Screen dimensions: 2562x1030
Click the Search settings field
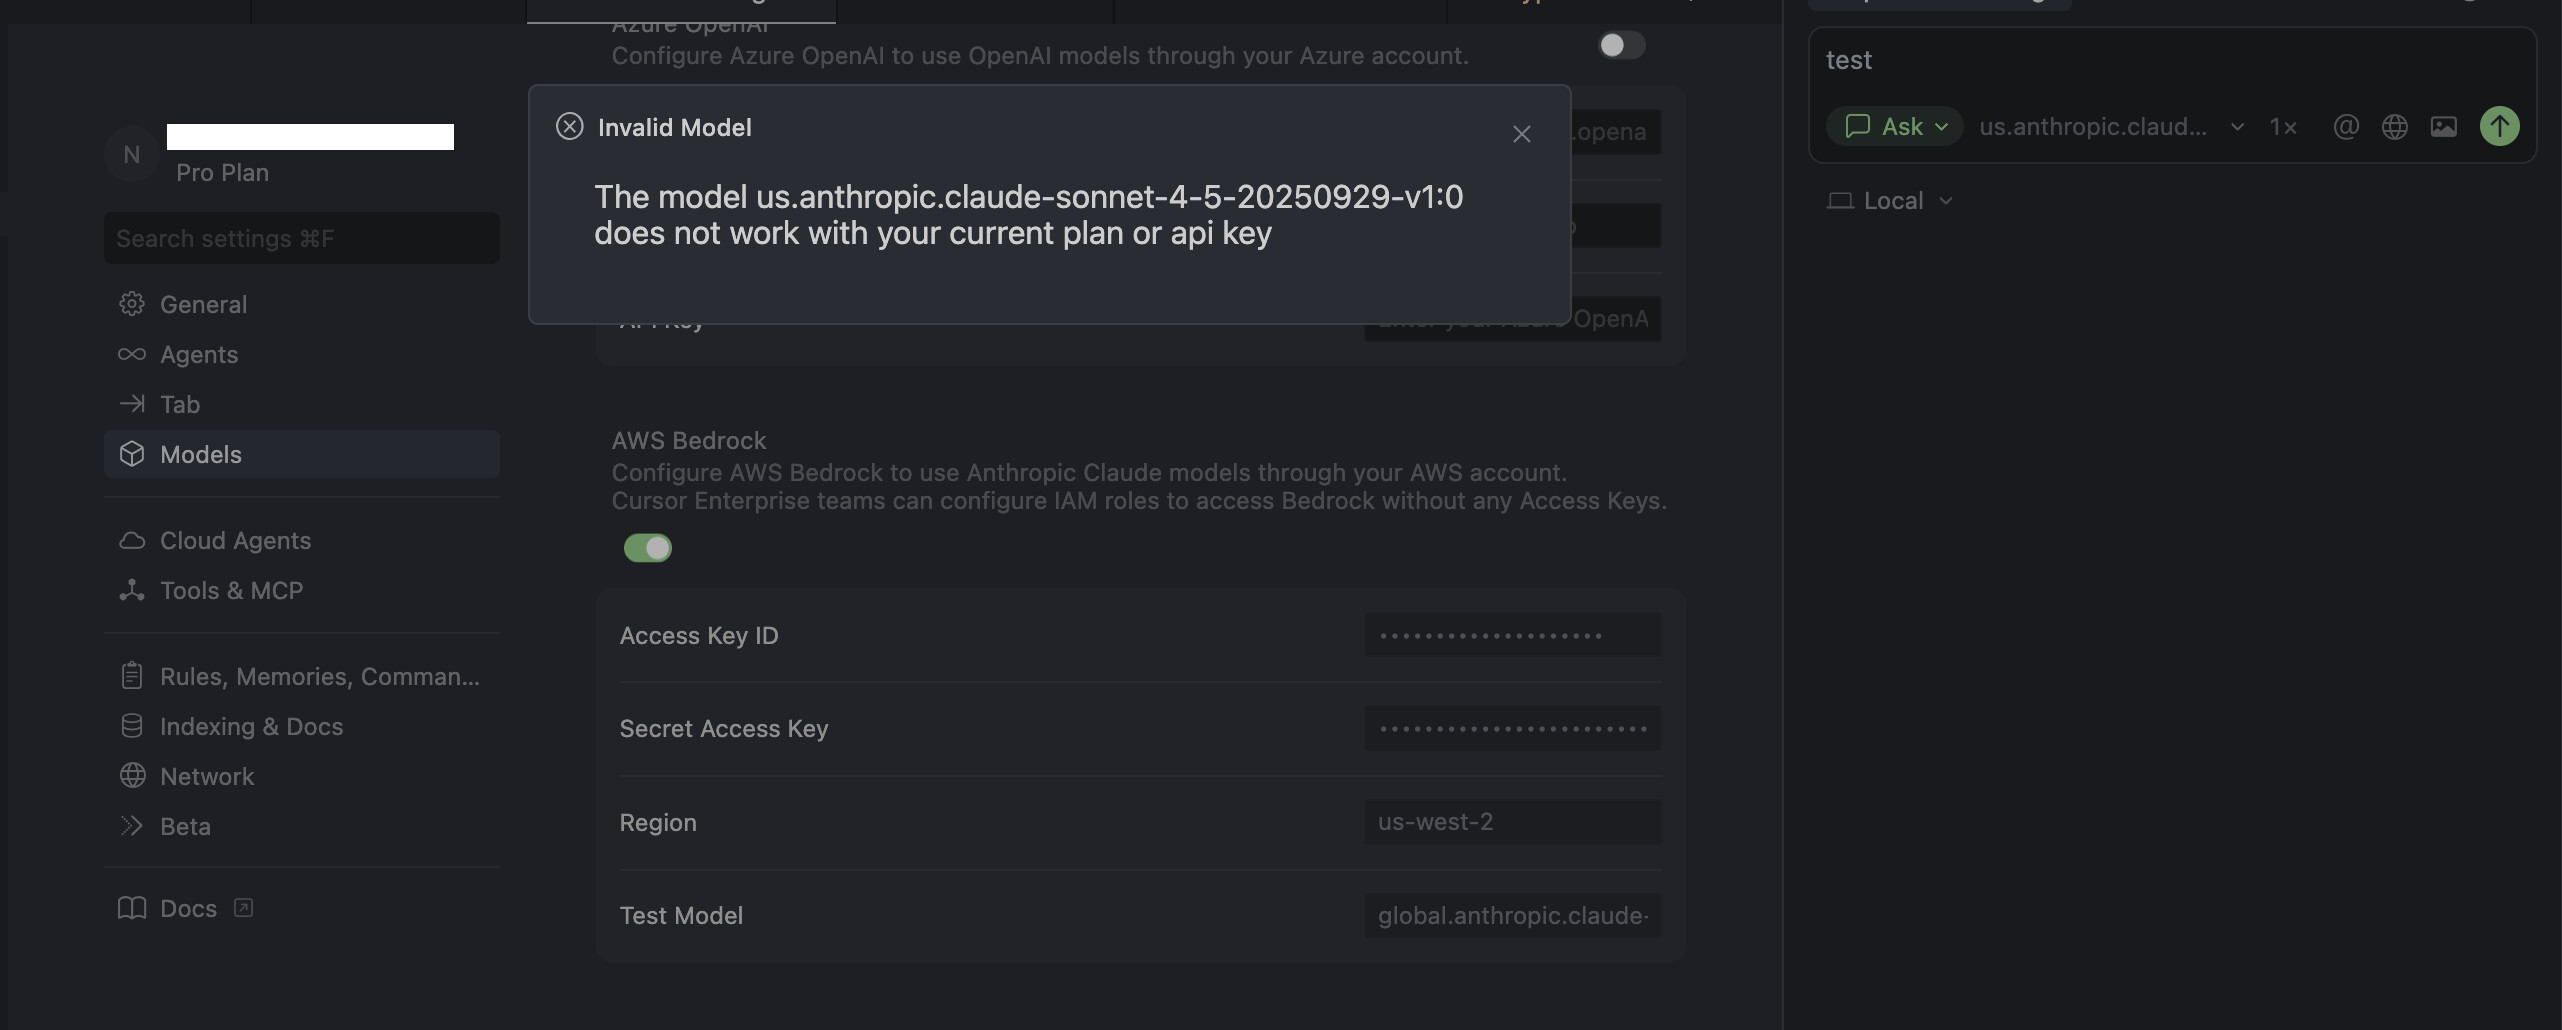click(x=300, y=238)
